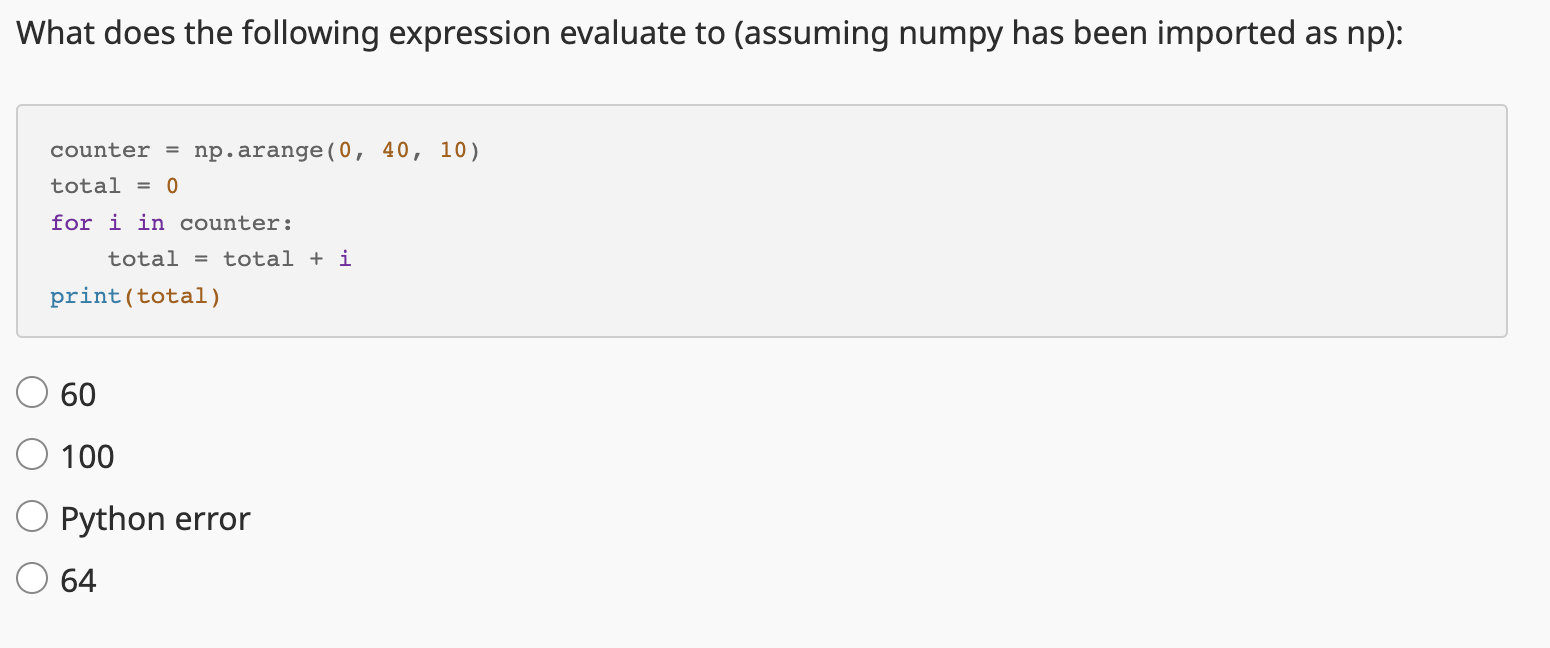This screenshot has height=648, width=1550.
Task: Click the 0 argument in np.arange
Action: (x=345, y=149)
